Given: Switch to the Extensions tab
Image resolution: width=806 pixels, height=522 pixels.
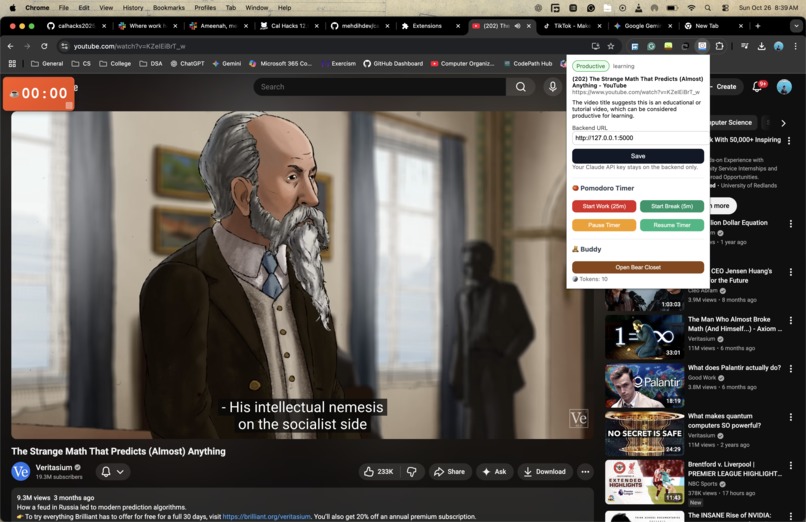Looking at the screenshot, I should click(429, 26).
